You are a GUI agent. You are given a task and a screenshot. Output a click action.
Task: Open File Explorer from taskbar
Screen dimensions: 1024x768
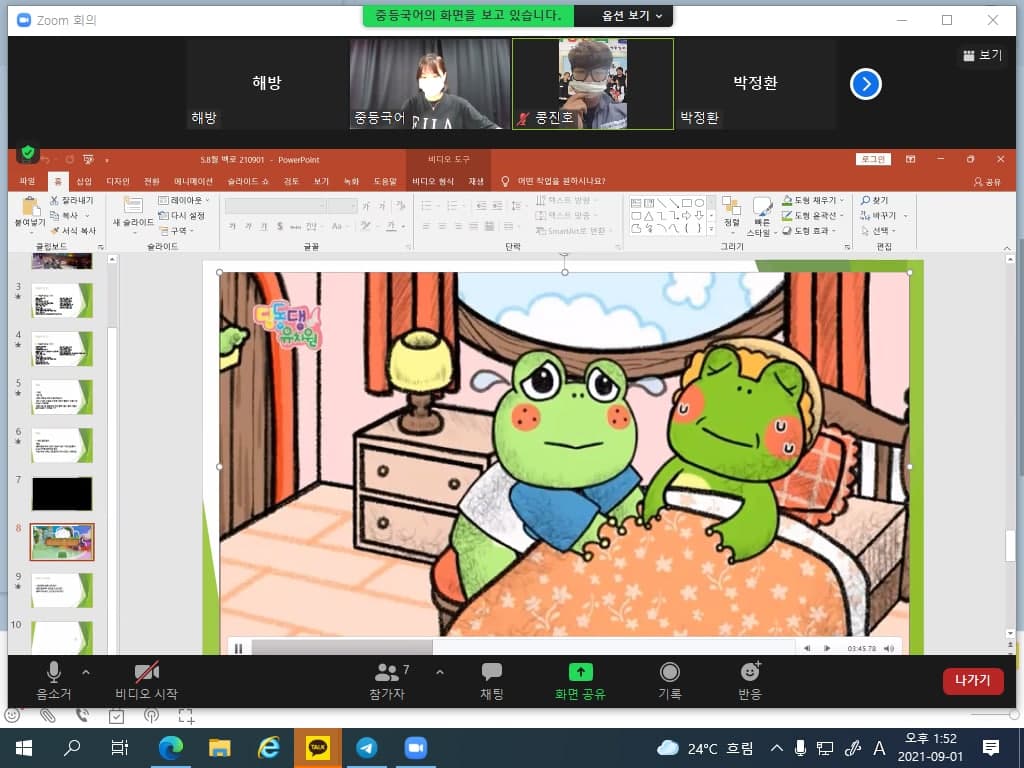[x=219, y=748]
